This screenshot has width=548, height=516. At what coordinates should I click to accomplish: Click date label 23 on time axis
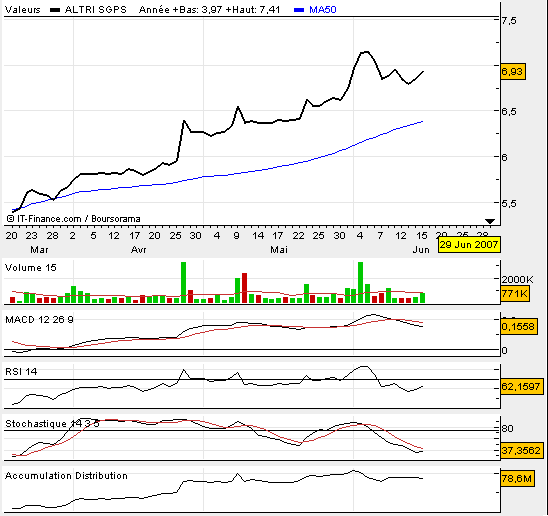(31, 236)
